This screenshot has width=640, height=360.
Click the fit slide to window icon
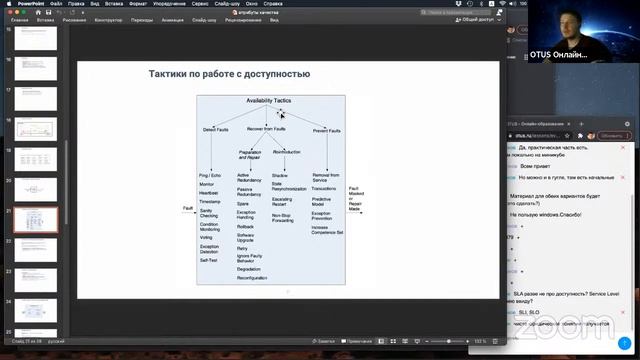(x=495, y=341)
